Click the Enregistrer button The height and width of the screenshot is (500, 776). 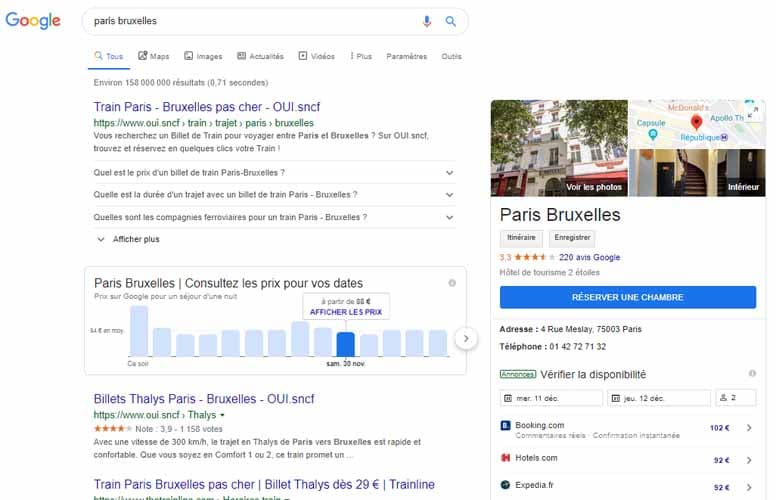coord(572,238)
